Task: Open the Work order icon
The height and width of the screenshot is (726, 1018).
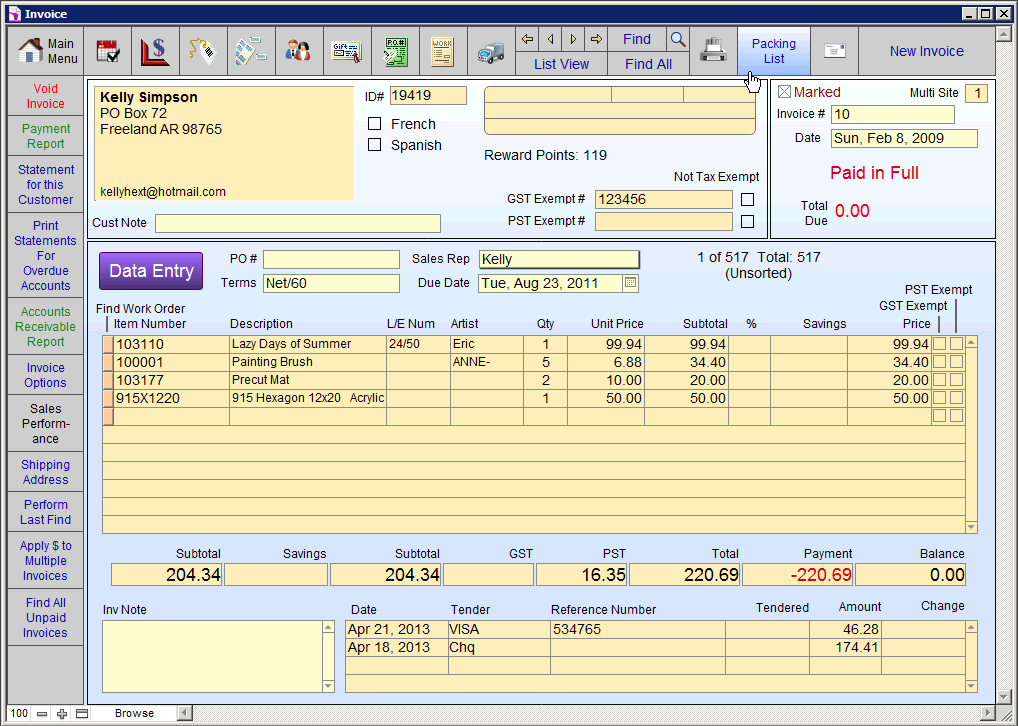Action: [x=443, y=51]
